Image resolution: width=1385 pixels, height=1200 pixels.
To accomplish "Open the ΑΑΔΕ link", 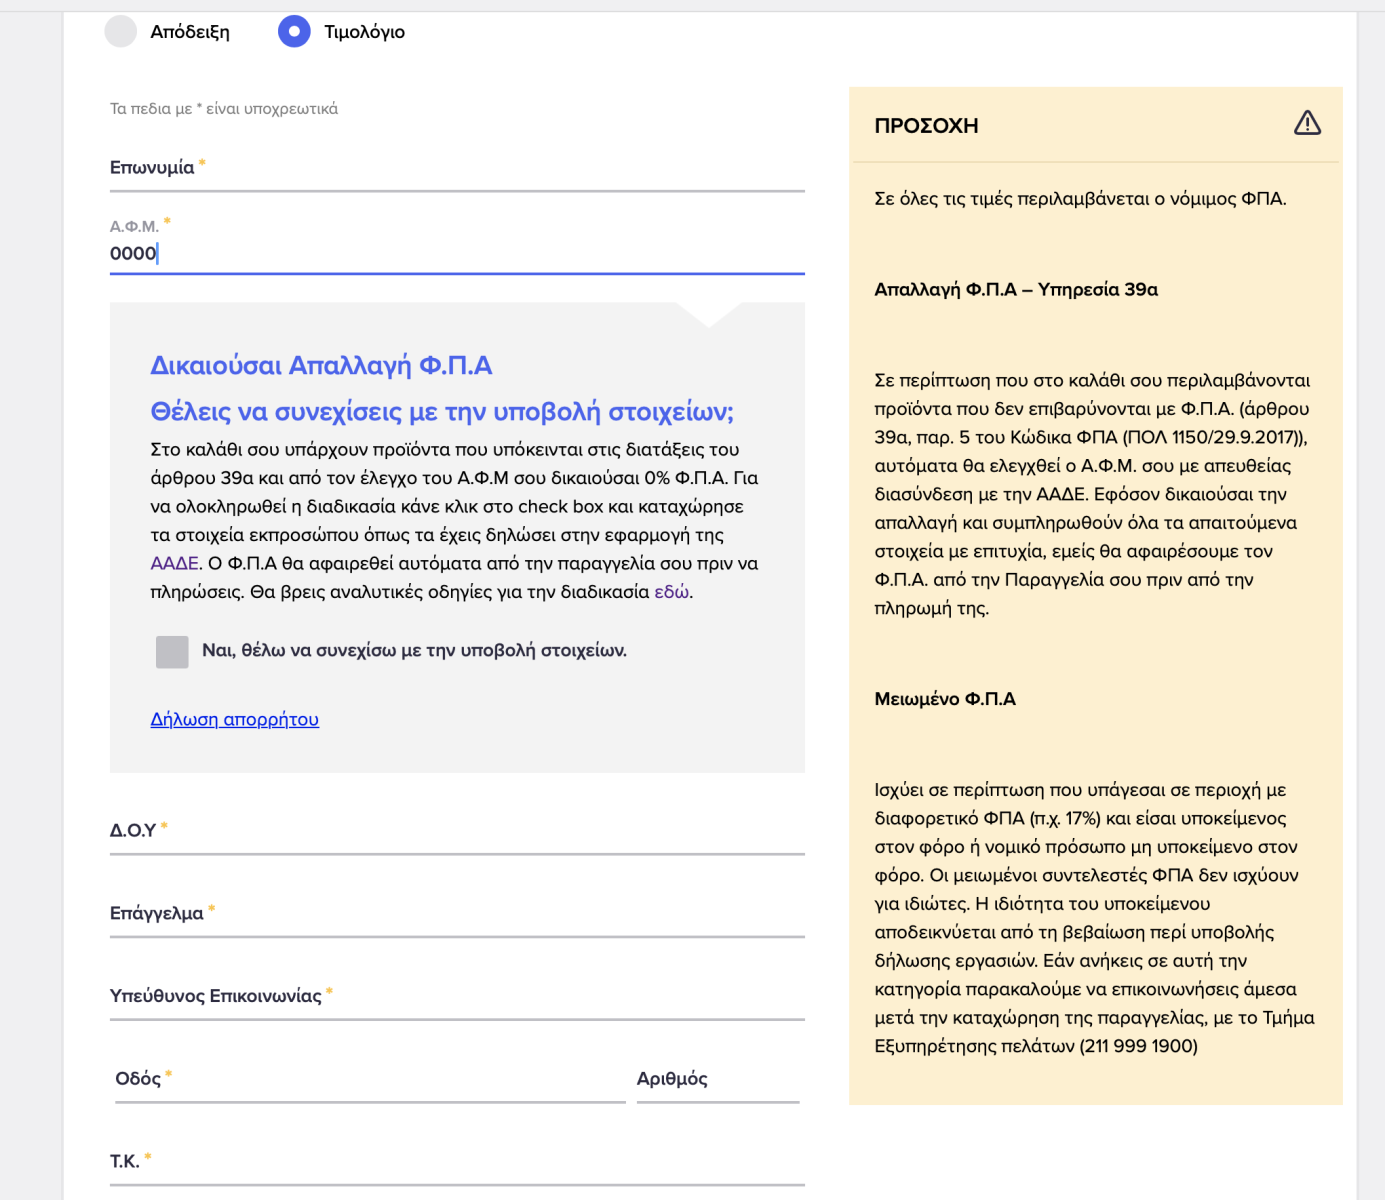I will (x=174, y=564).
